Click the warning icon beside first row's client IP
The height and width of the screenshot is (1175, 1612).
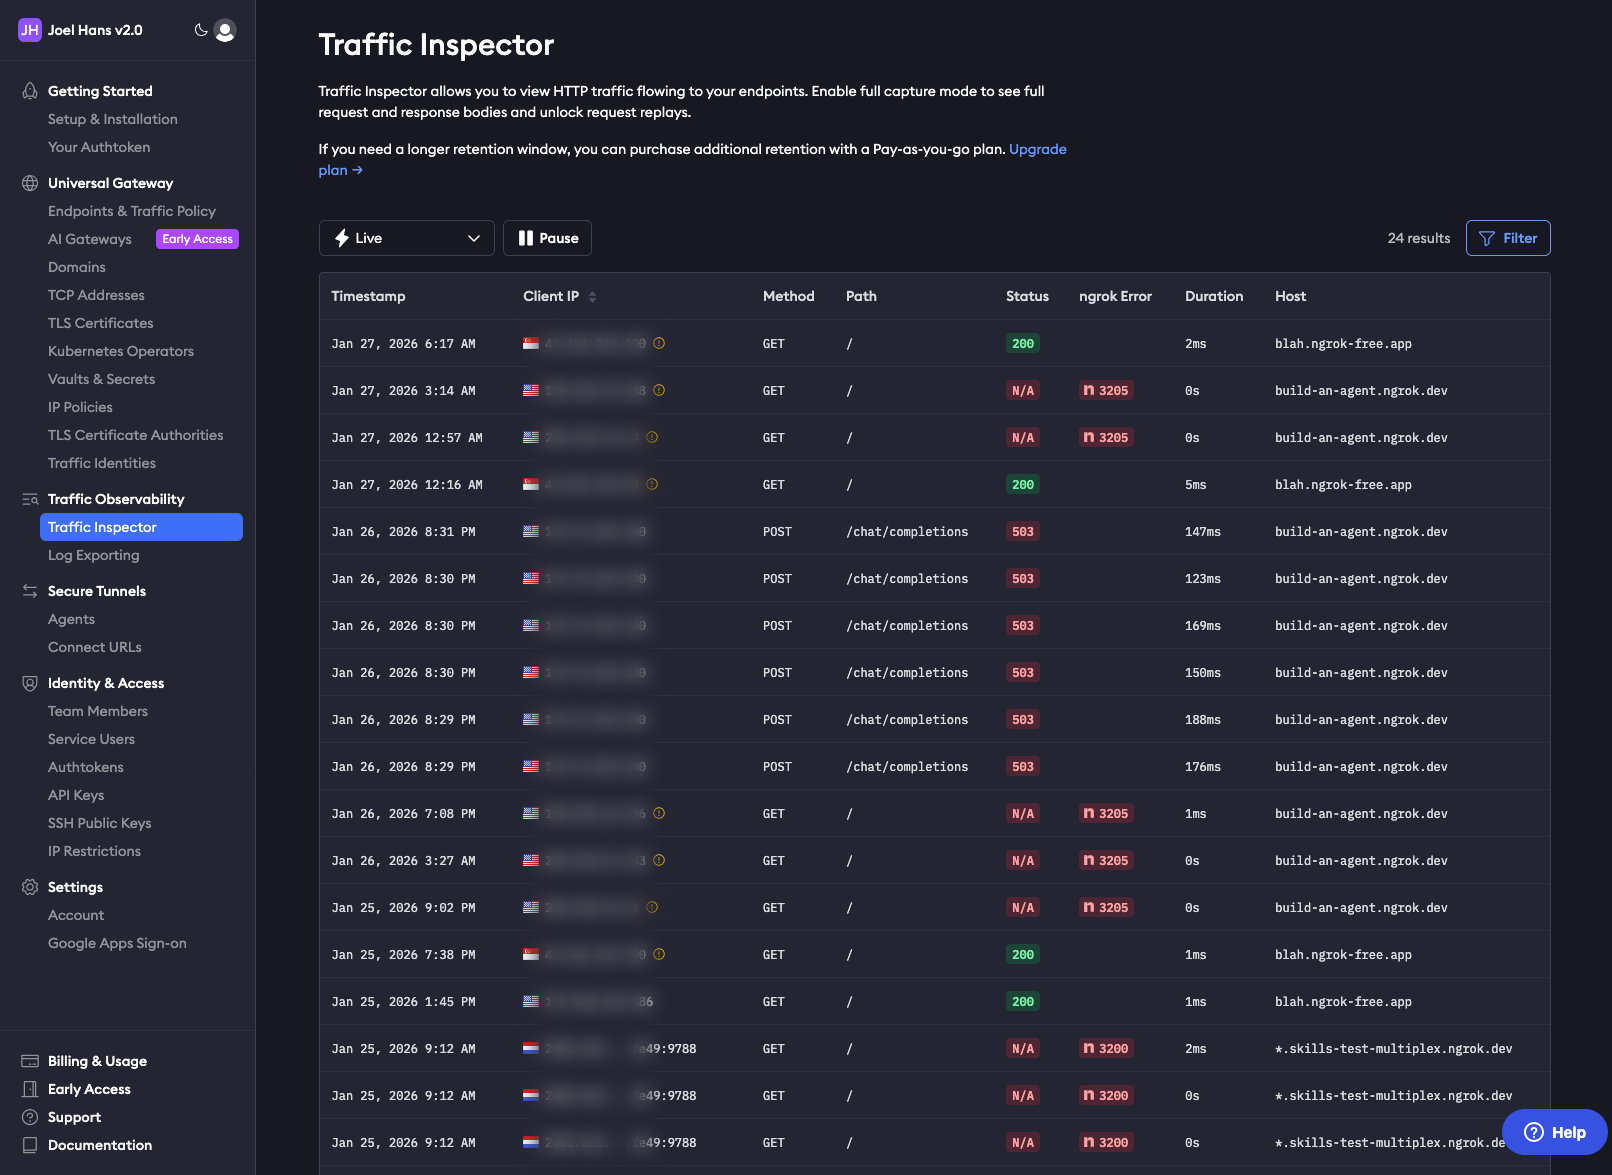659,343
